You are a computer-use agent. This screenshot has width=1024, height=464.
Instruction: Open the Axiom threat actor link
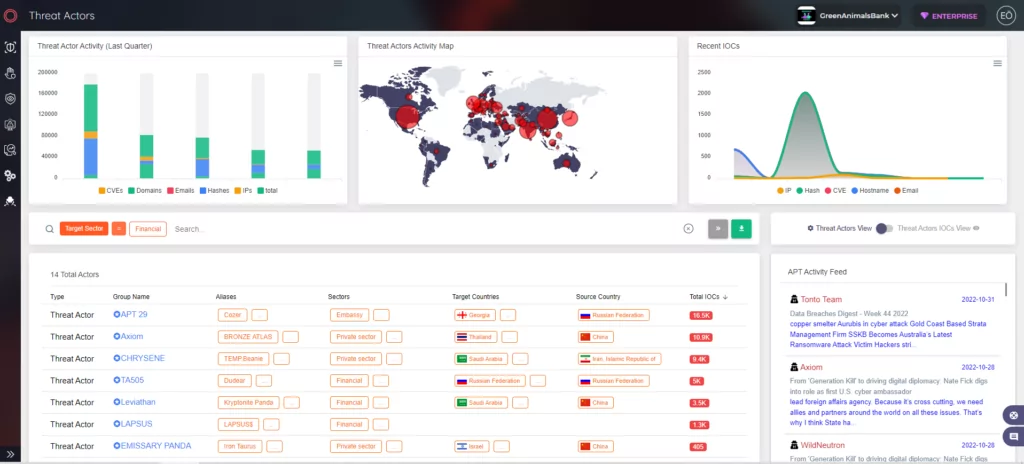click(x=132, y=337)
